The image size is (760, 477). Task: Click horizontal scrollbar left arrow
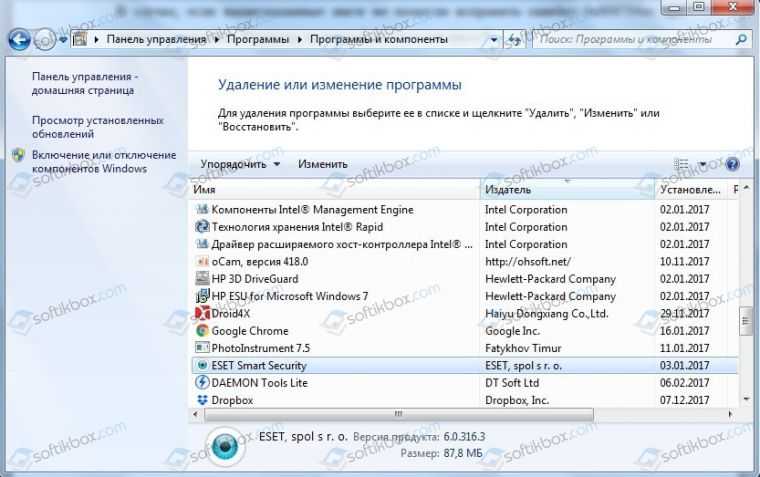[195, 414]
